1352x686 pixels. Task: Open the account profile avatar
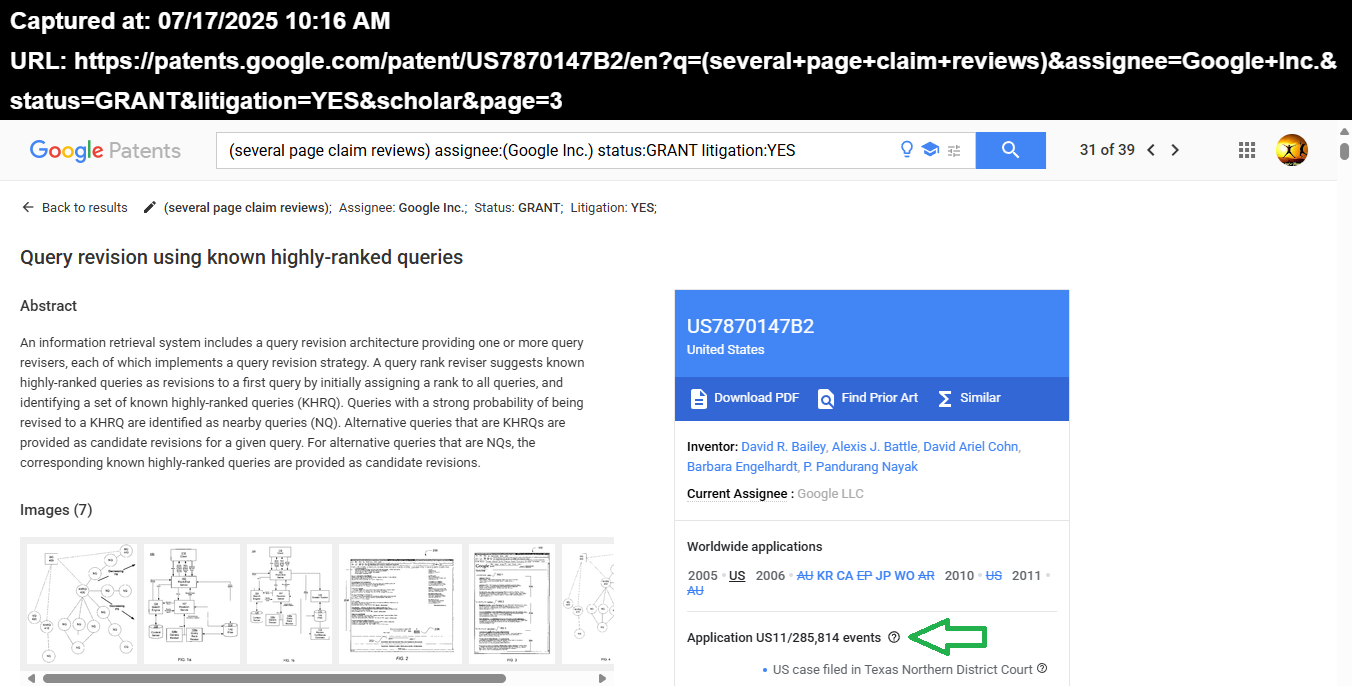click(1292, 150)
